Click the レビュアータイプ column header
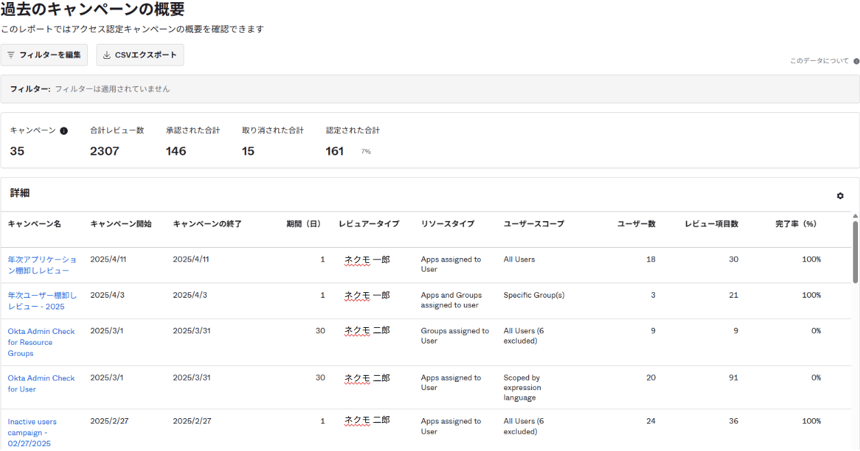This screenshot has height=451, width=860. click(369, 224)
